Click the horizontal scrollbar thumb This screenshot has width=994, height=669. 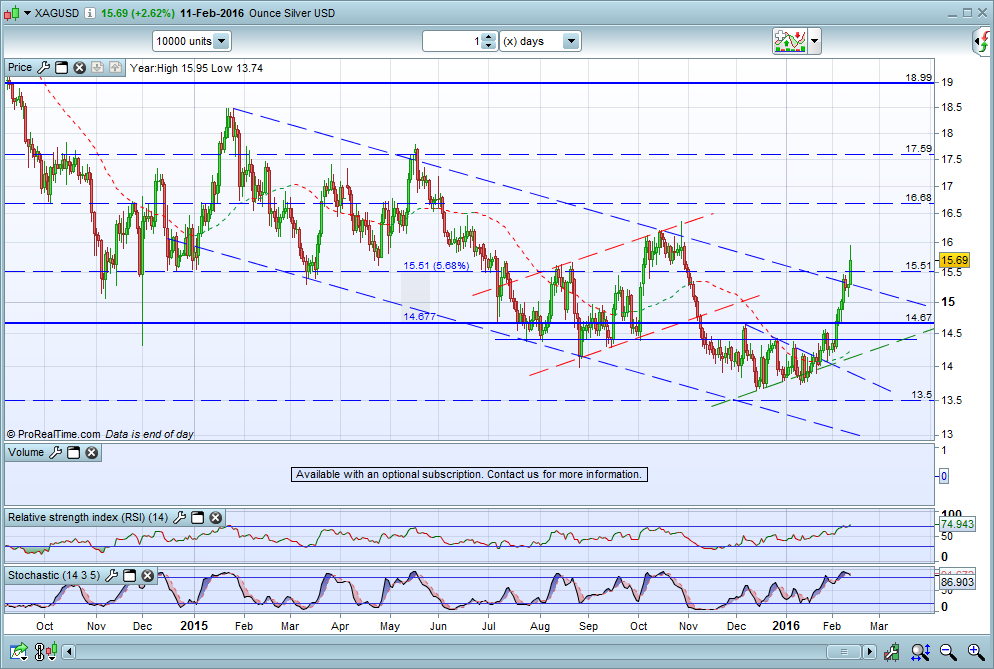pyautogui.click(x=844, y=651)
